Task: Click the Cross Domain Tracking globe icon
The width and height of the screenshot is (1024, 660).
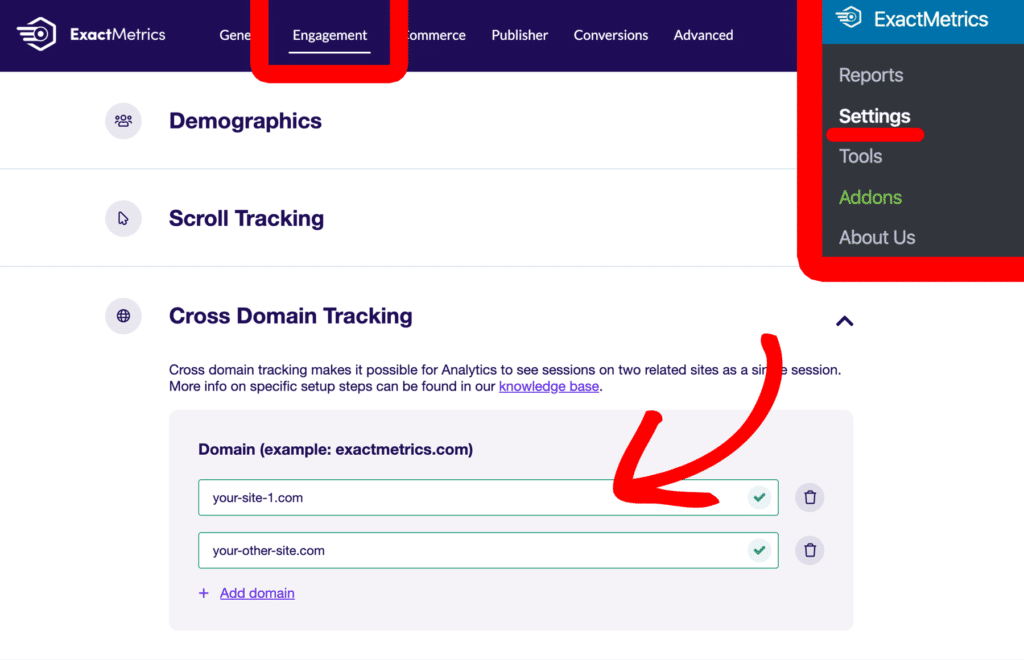Action: click(x=123, y=316)
